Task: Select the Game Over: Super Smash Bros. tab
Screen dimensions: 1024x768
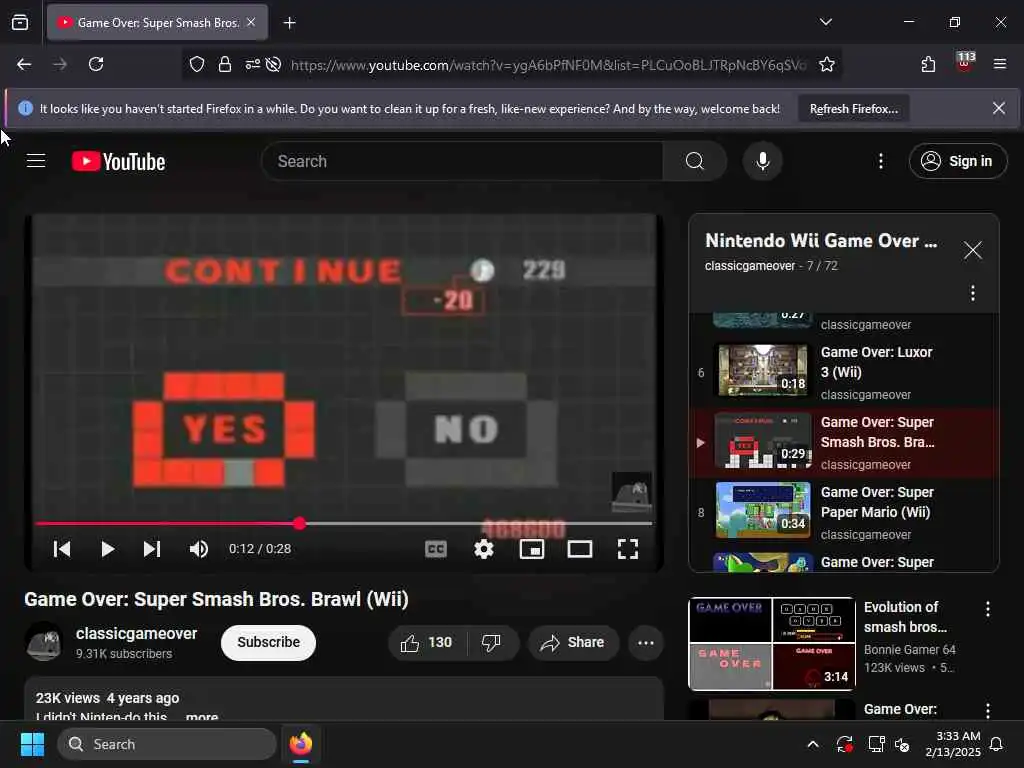Action: pyautogui.click(x=157, y=23)
